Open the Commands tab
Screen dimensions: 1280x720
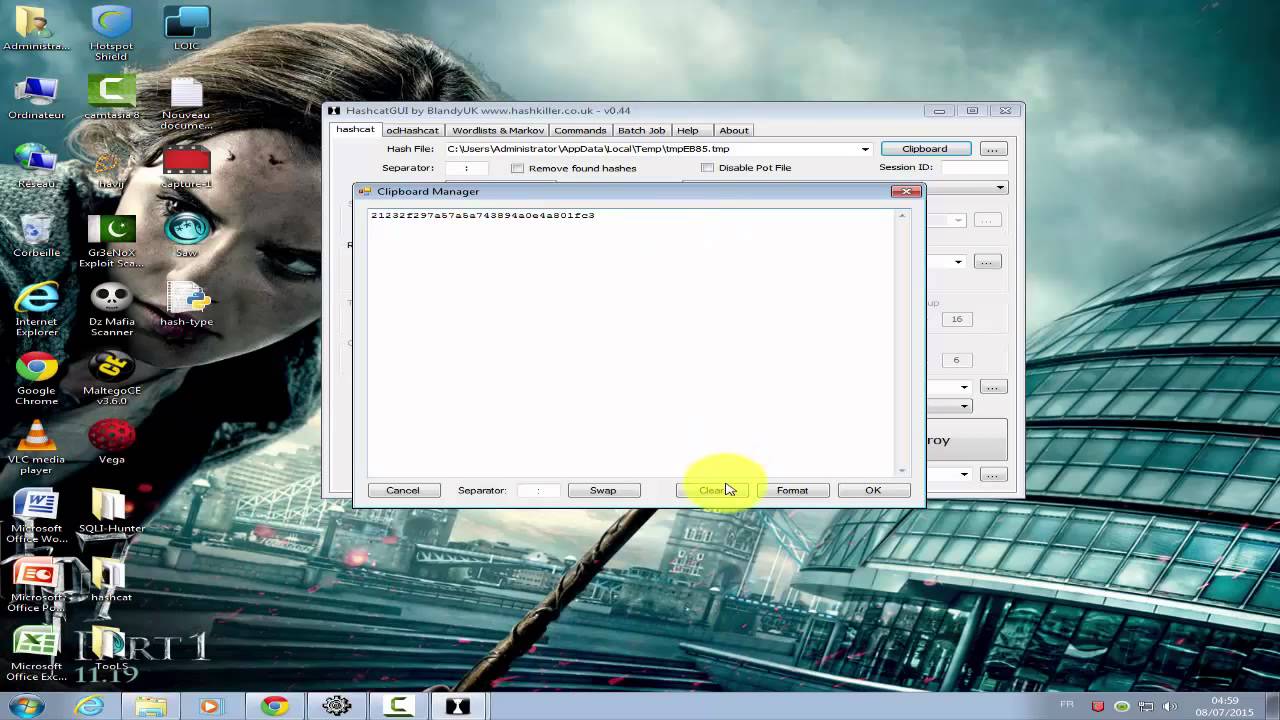(x=580, y=130)
